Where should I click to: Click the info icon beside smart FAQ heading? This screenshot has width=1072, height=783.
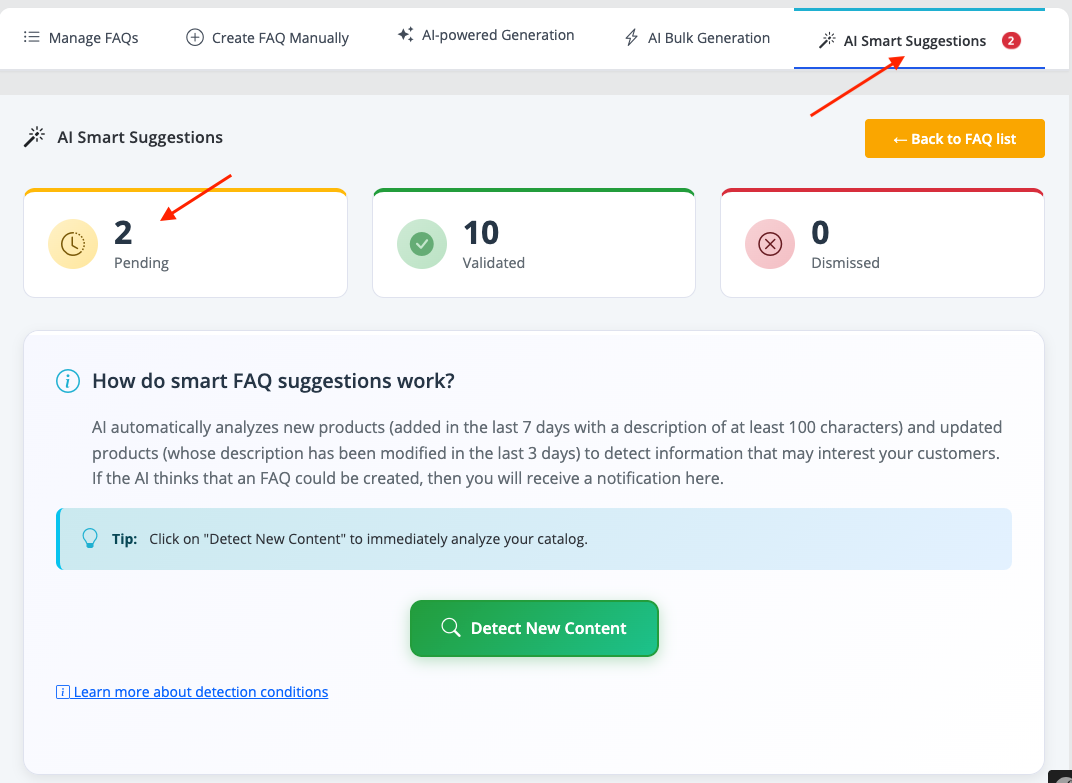coord(68,381)
